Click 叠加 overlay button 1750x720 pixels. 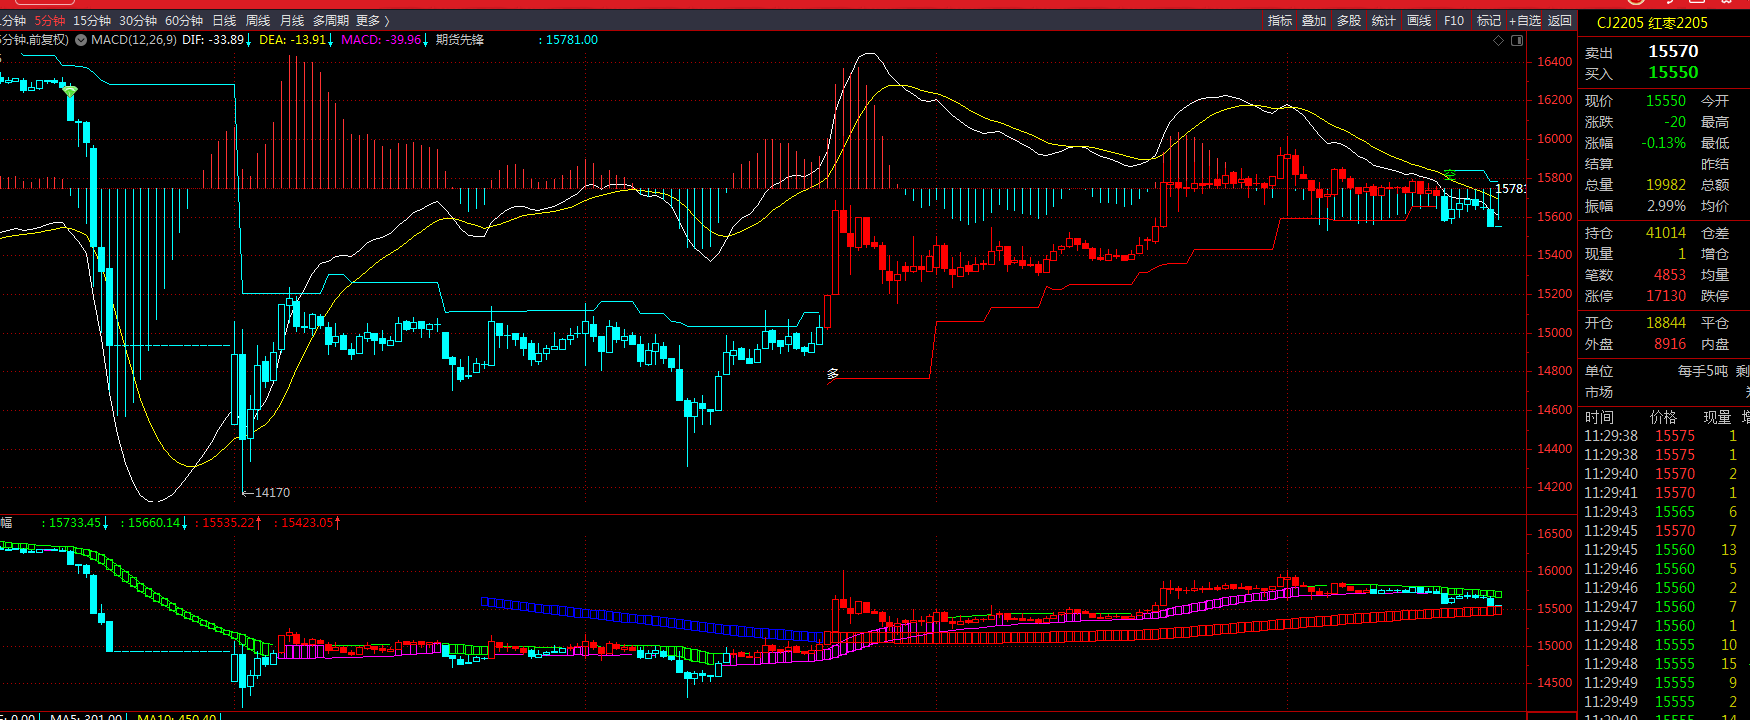coord(1314,20)
